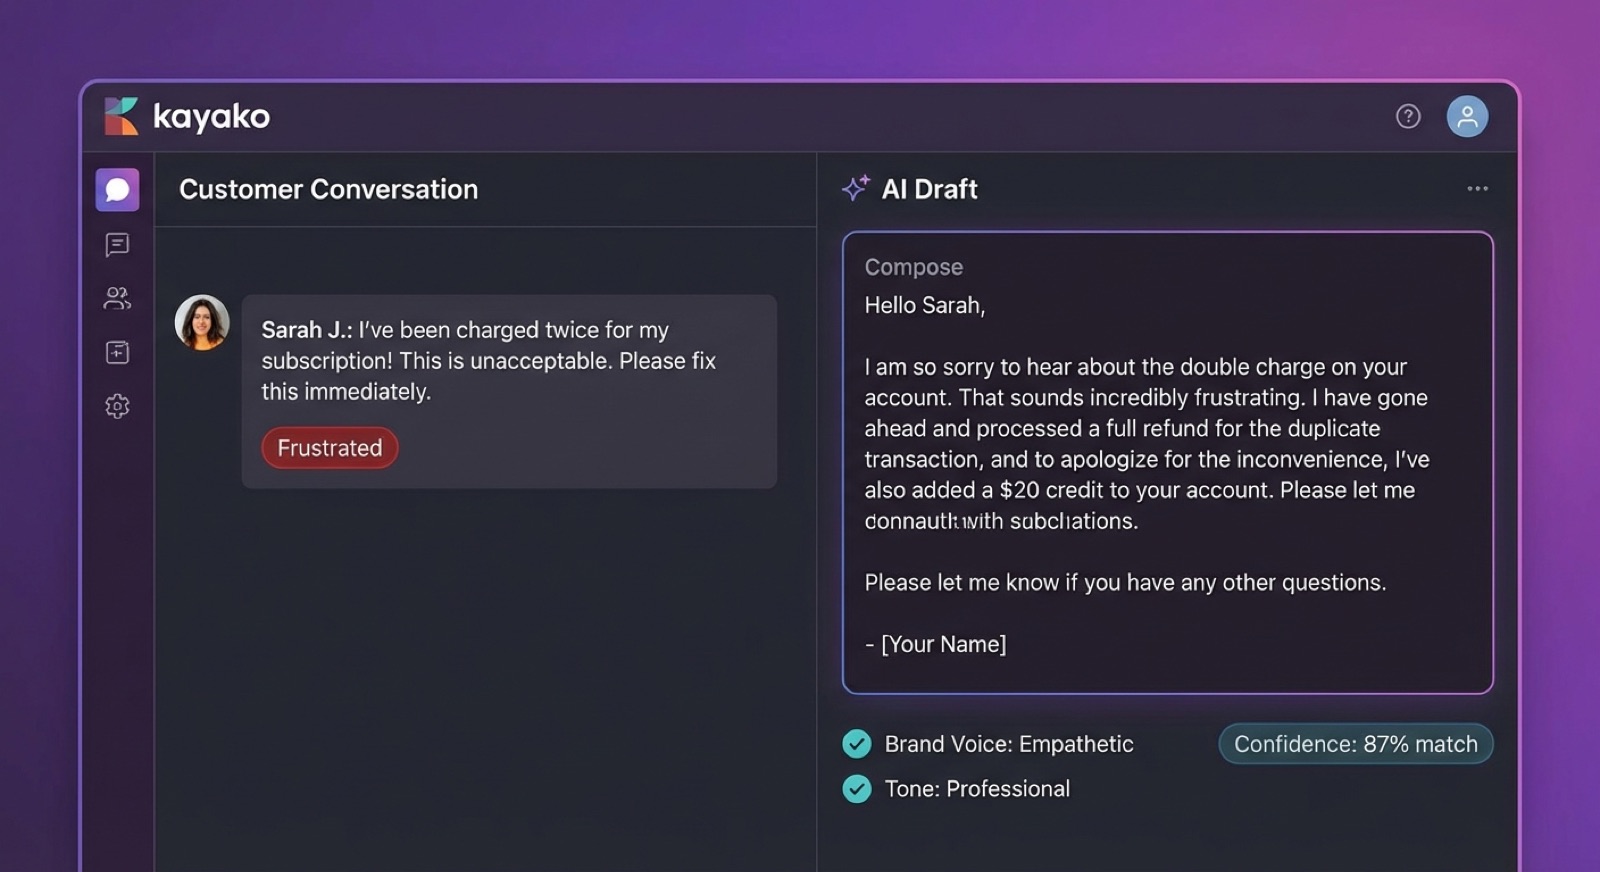Toggle the Brand Voice Empathetic checkmark
This screenshot has width=1600, height=872.
pos(857,744)
